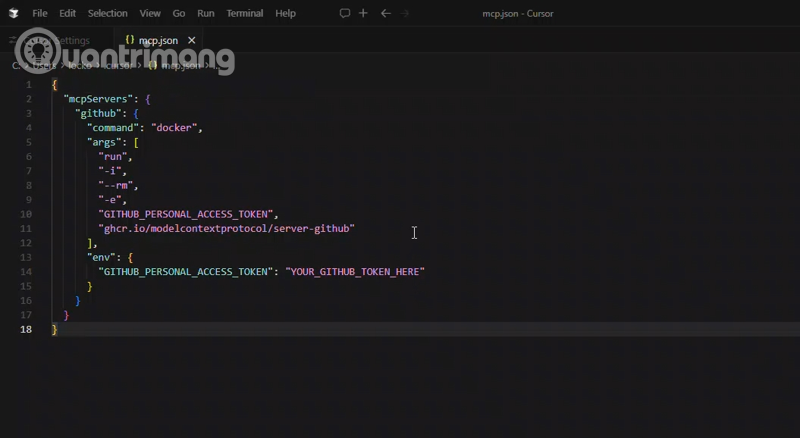
Task: Click "GITHUB_PERSONAL_ACCESS_TOKEN" key on line 14
Action: pos(186,272)
